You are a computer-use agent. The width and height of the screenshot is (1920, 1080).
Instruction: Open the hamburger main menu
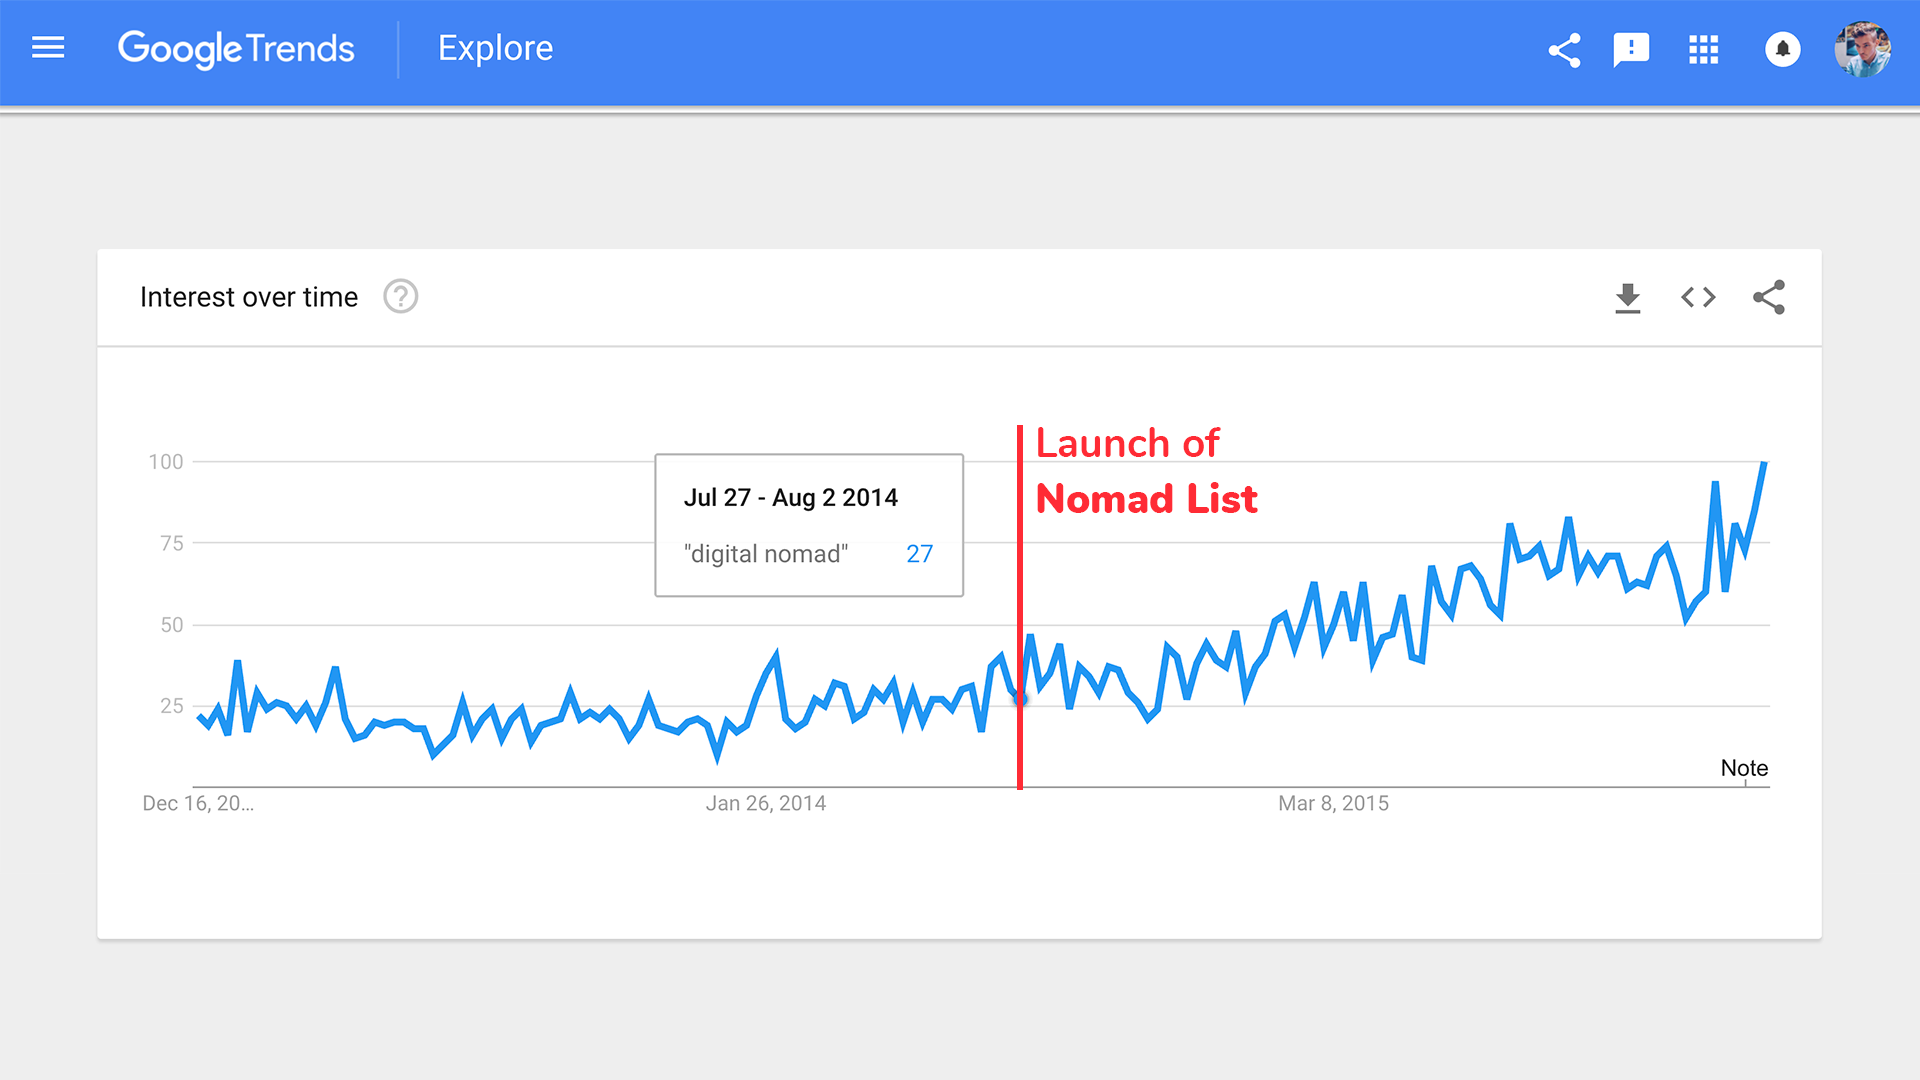pos(48,48)
